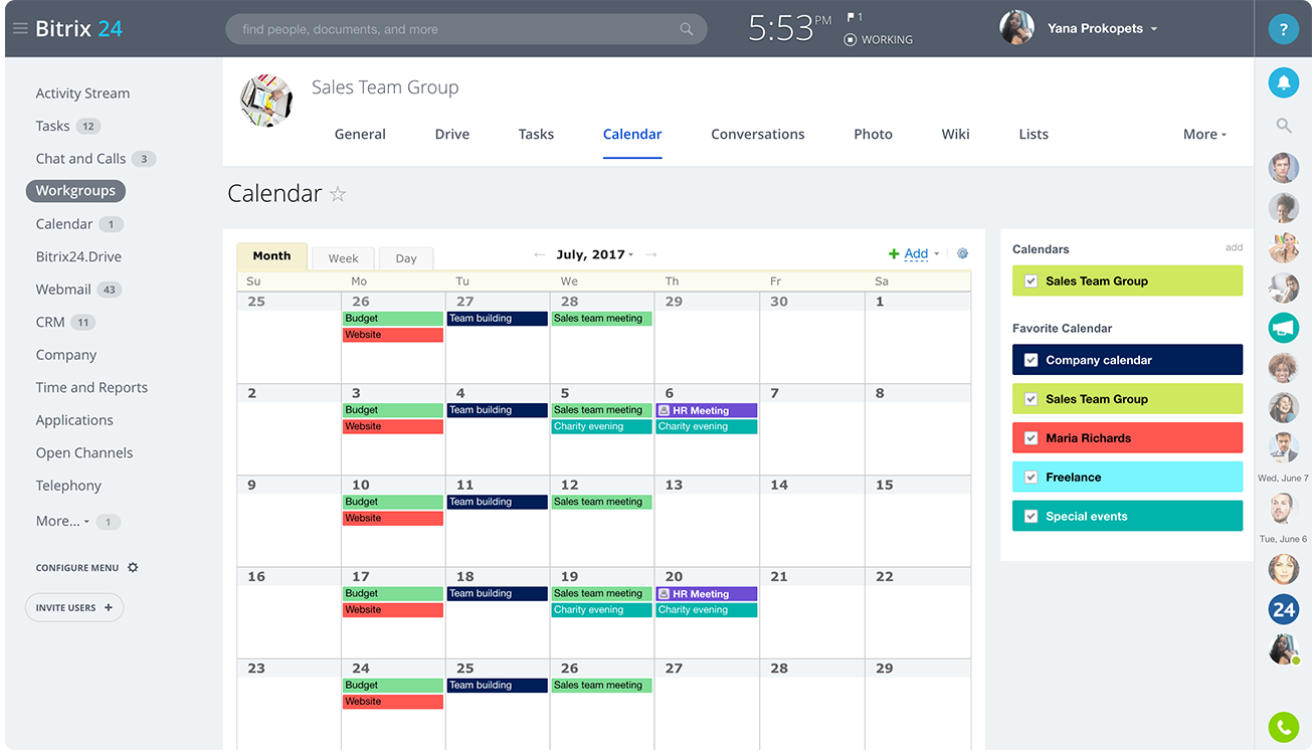
Task: Click the Invite Users button
Action: click(74, 607)
